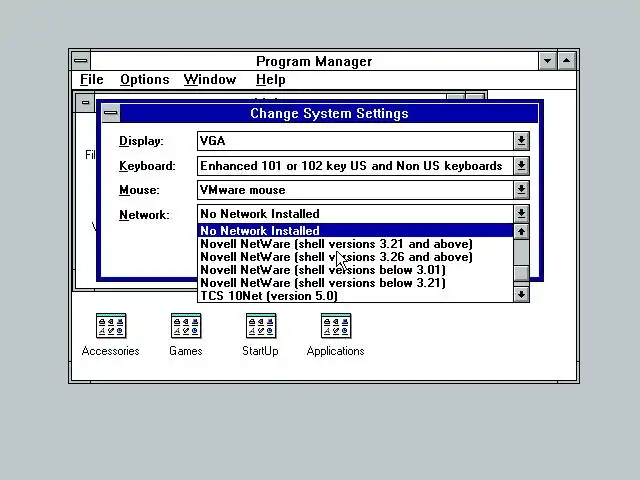Maximize the Program Manager window
Screen dimensions: 640x480
pos(567,61)
